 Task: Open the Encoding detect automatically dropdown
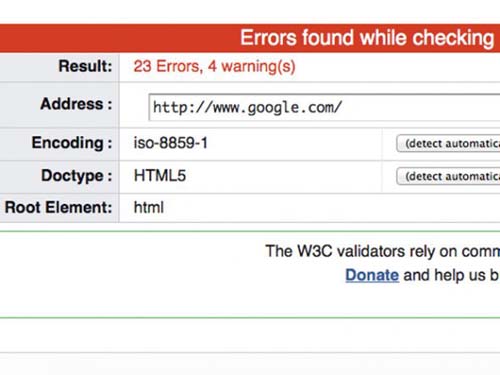pos(448,144)
